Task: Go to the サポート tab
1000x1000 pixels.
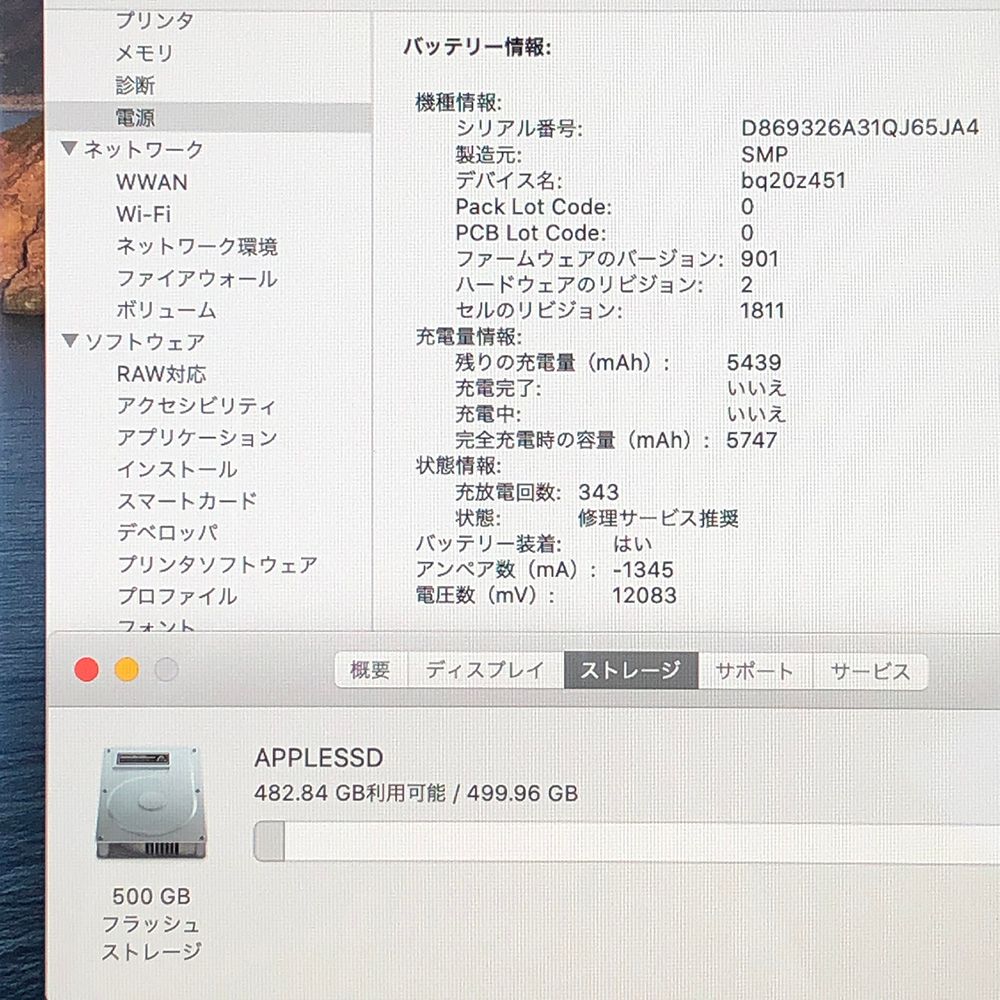Action: (x=755, y=671)
